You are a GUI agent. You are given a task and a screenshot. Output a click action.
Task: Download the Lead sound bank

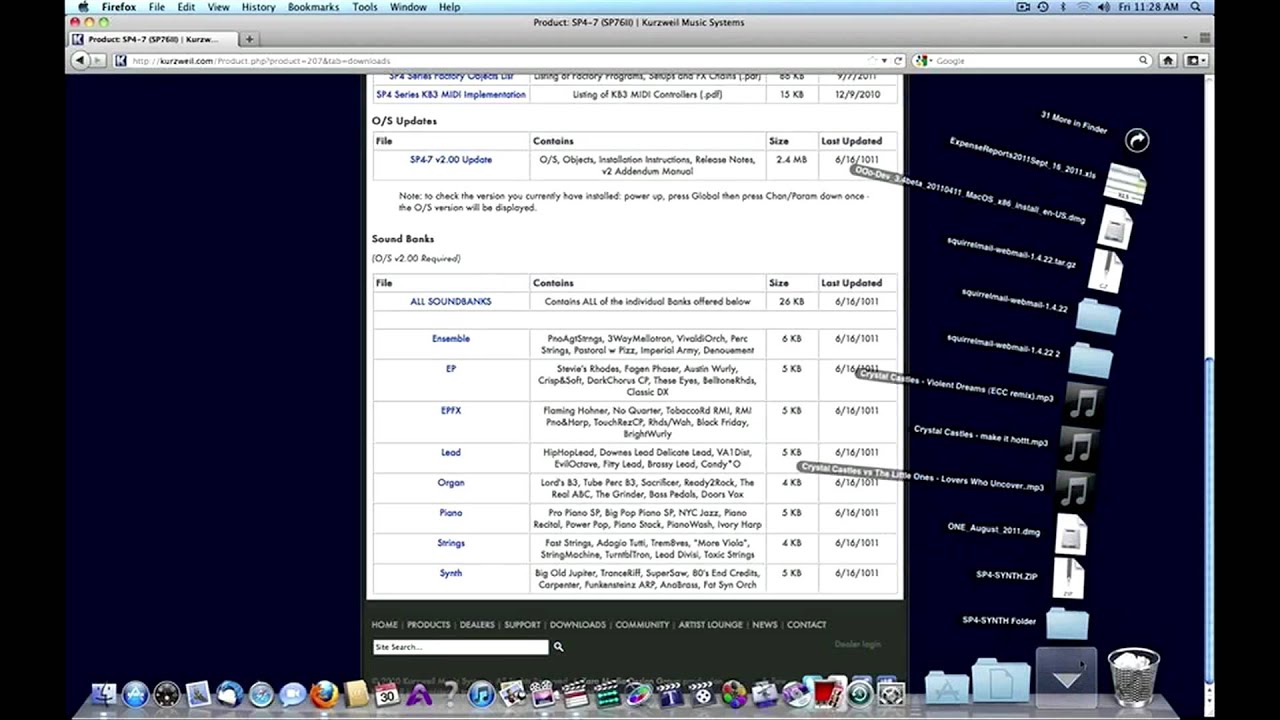click(x=451, y=452)
